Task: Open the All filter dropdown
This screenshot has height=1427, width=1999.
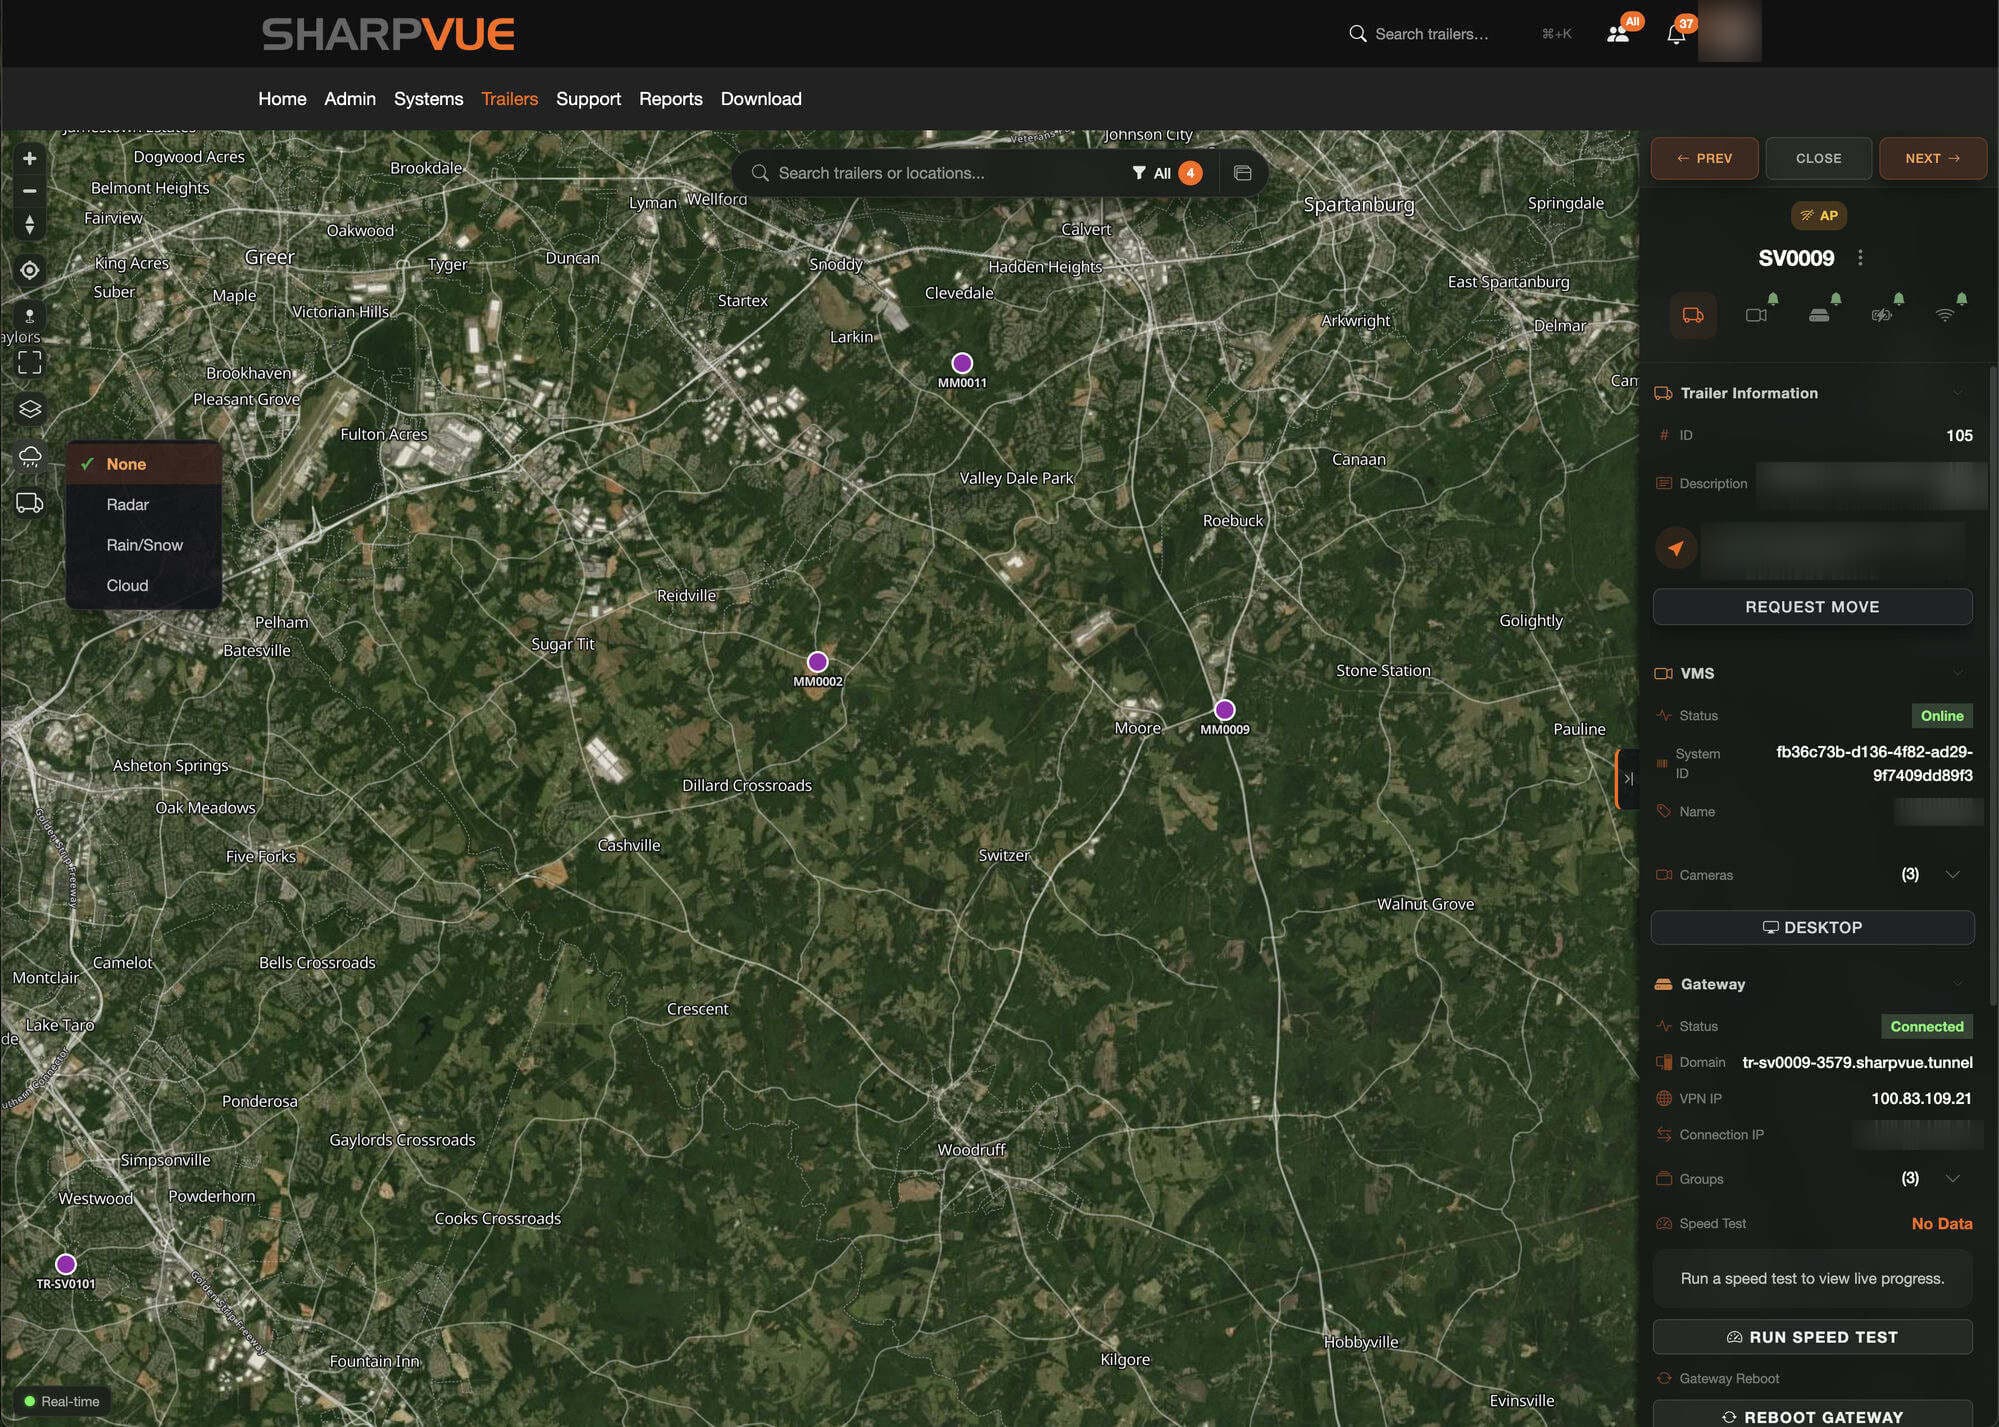Action: coord(1166,173)
